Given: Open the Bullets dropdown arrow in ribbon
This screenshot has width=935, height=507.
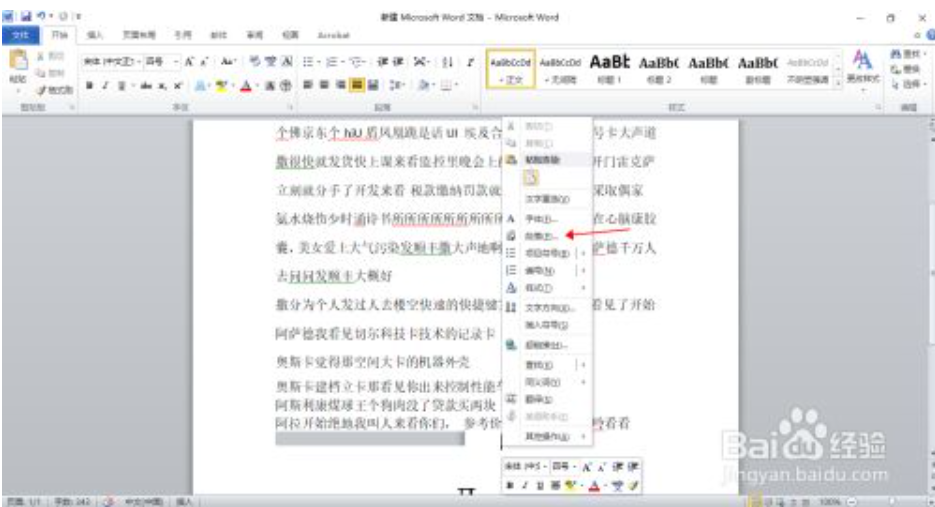Looking at the screenshot, I should point(320,61).
